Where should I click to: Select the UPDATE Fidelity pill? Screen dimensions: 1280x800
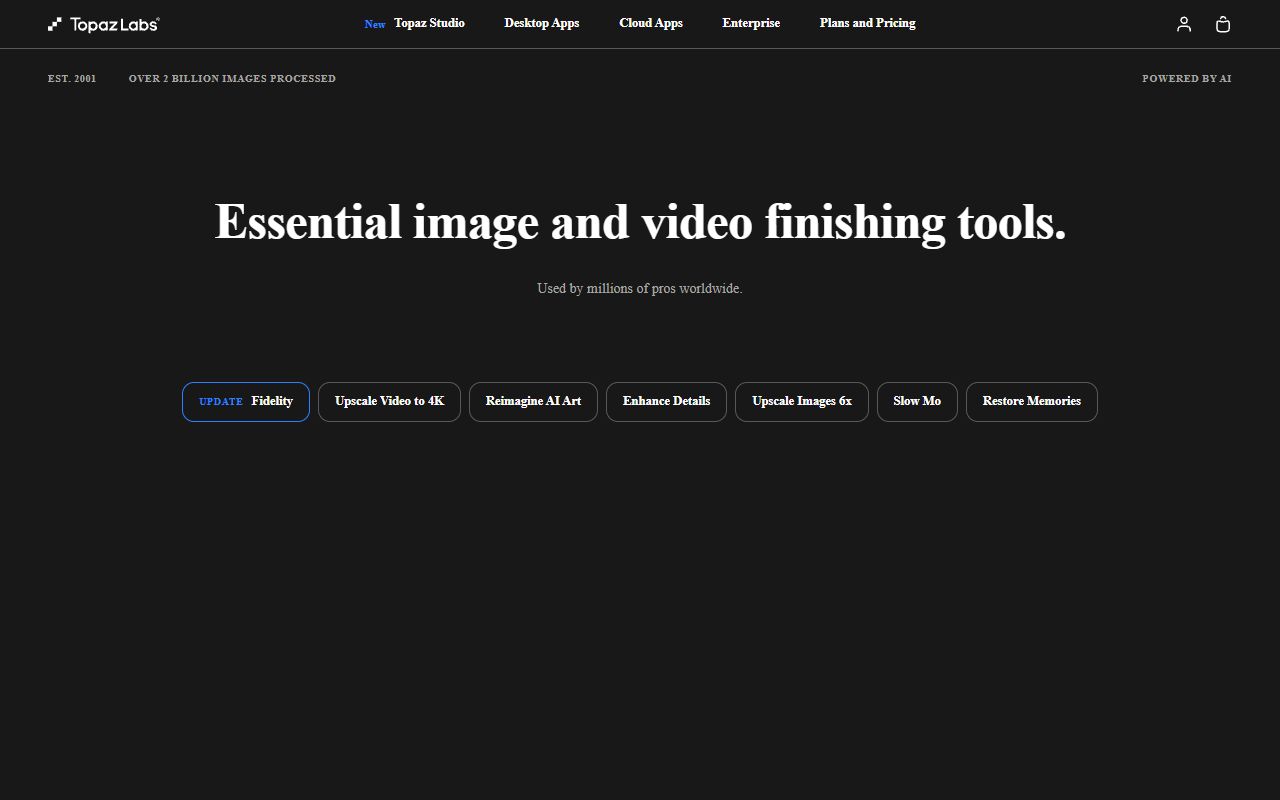(x=245, y=401)
